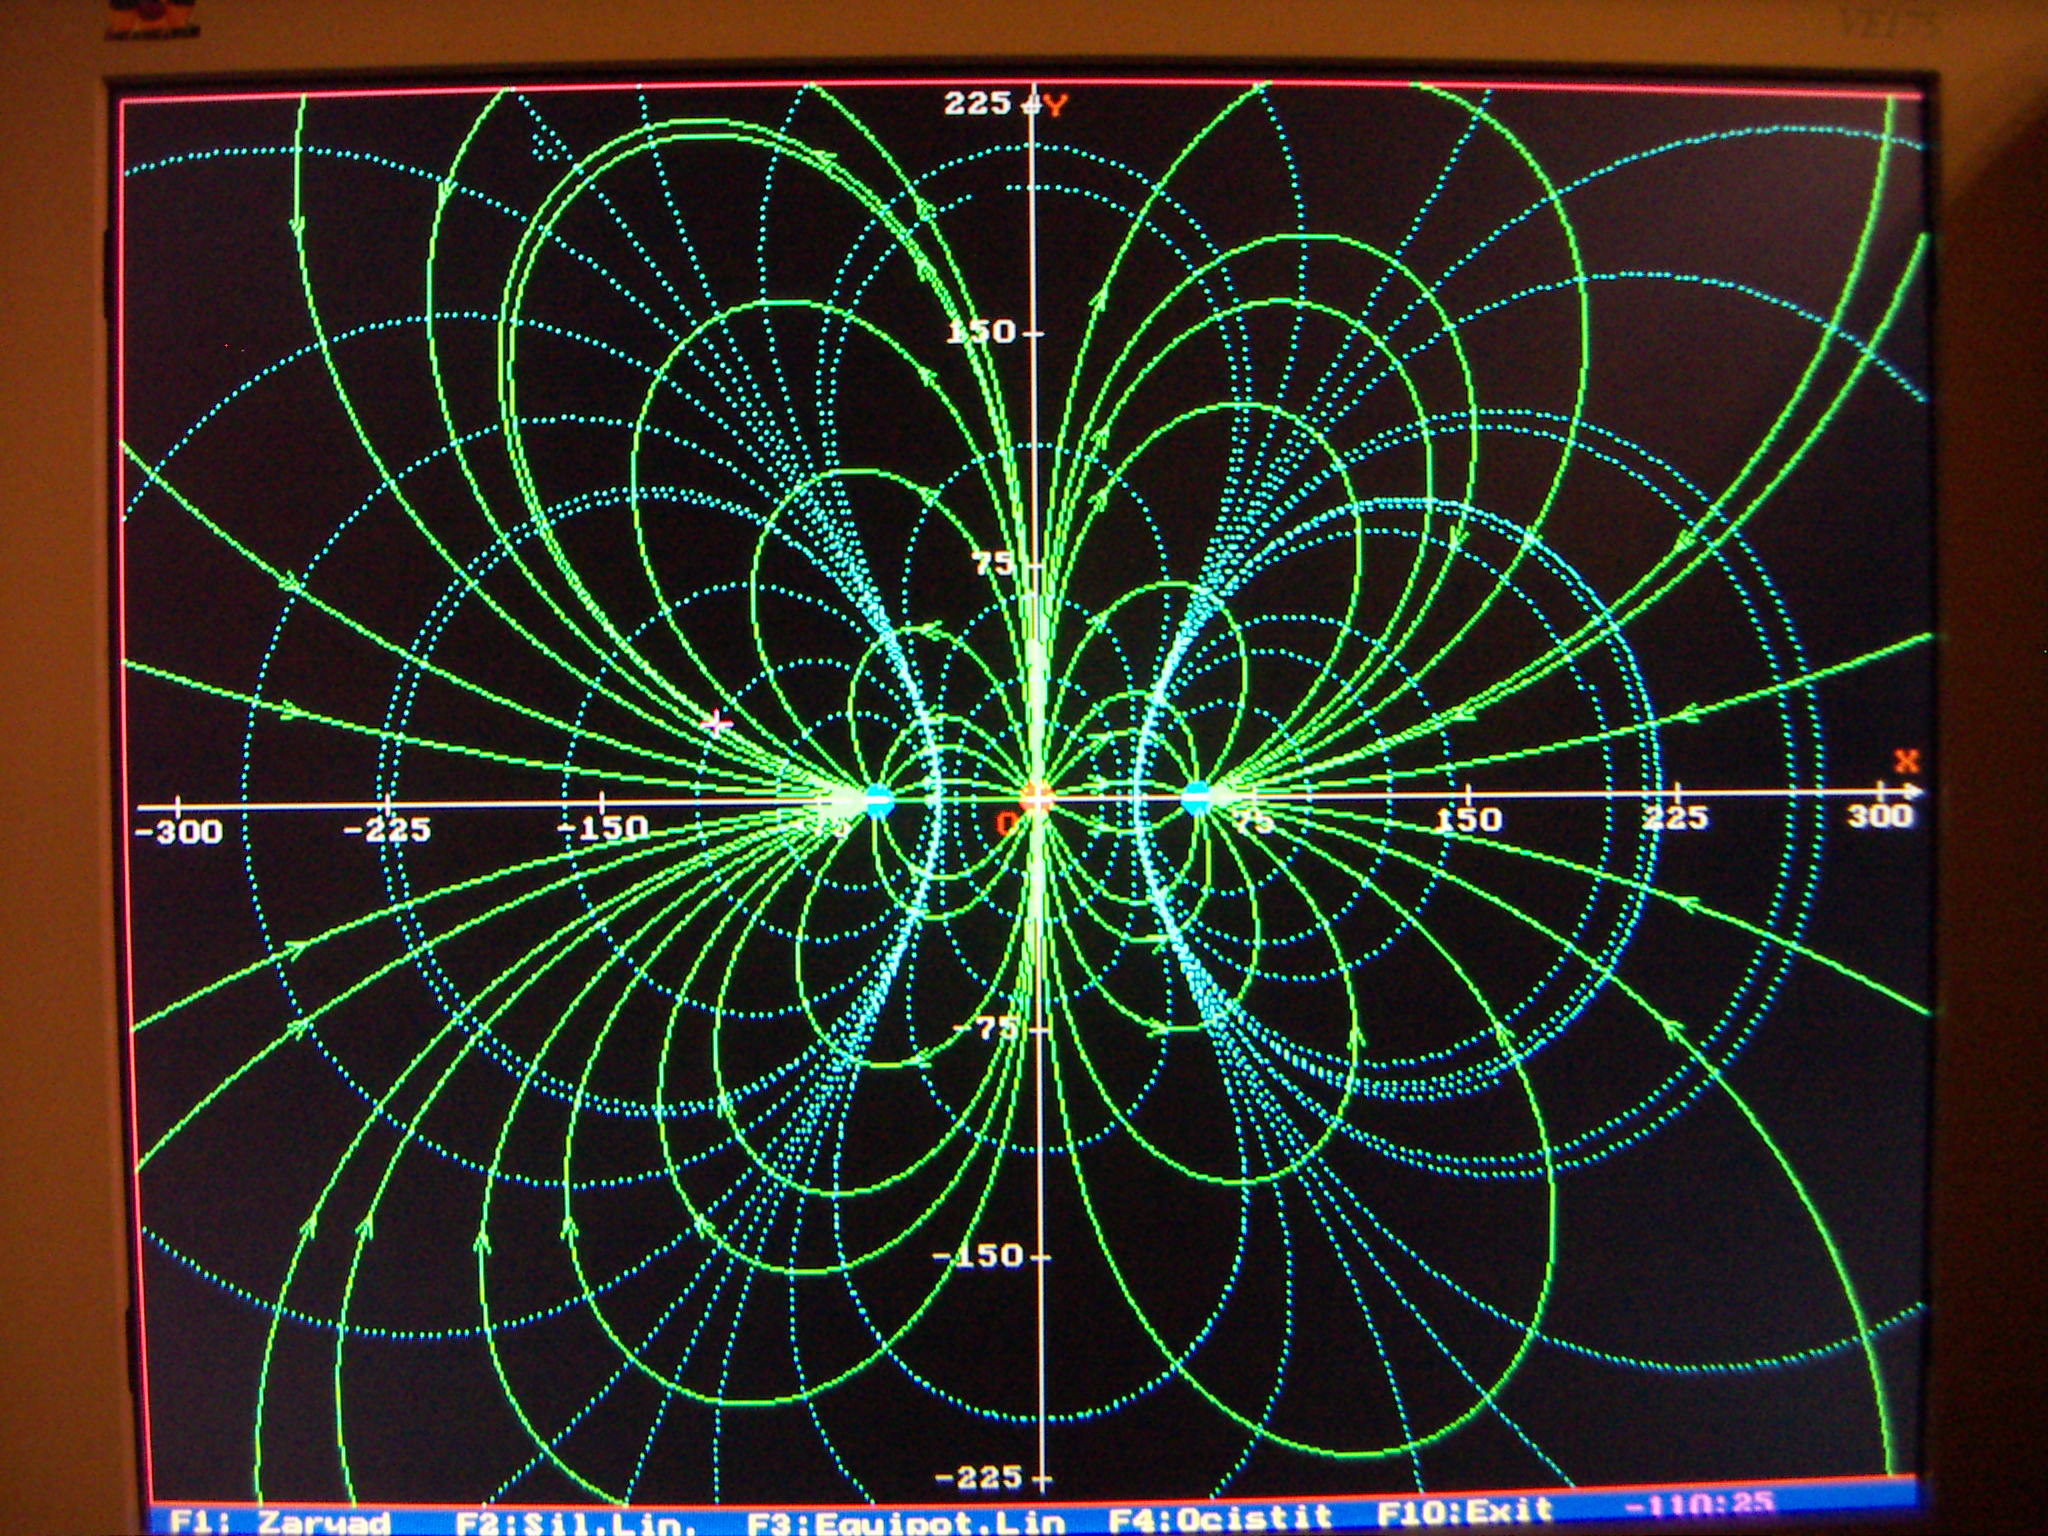The height and width of the screenshot is (1536, 2048).
Task: Select the right blue negative charge
Action: (1196, 798)
